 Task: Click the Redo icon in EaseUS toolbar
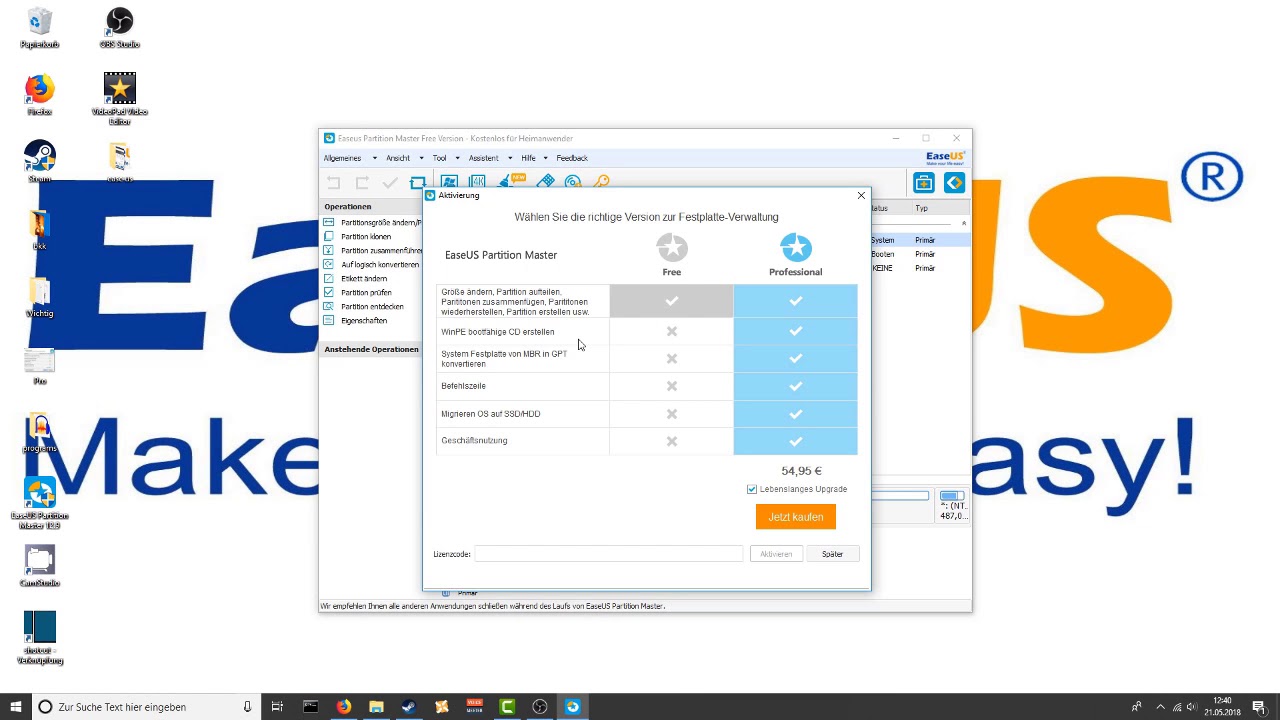(x=362, y=182)
